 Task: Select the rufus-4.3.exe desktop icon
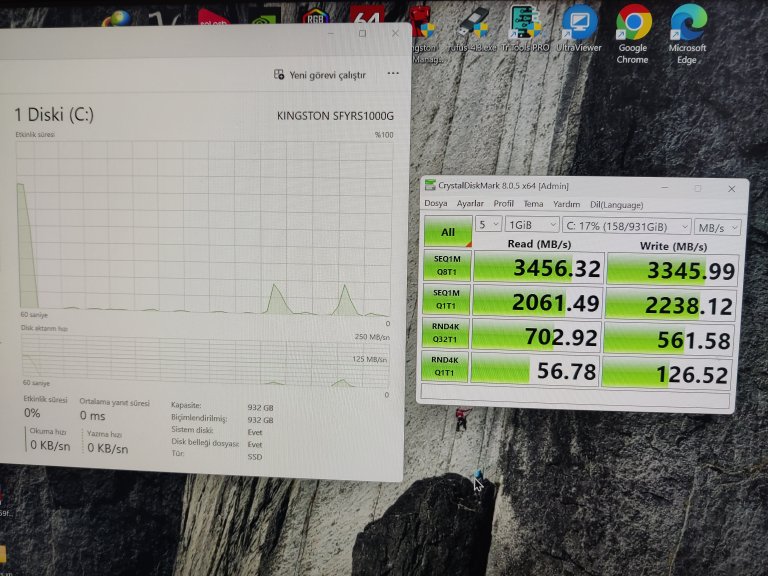pyautogui.click(x=473, y=29)
